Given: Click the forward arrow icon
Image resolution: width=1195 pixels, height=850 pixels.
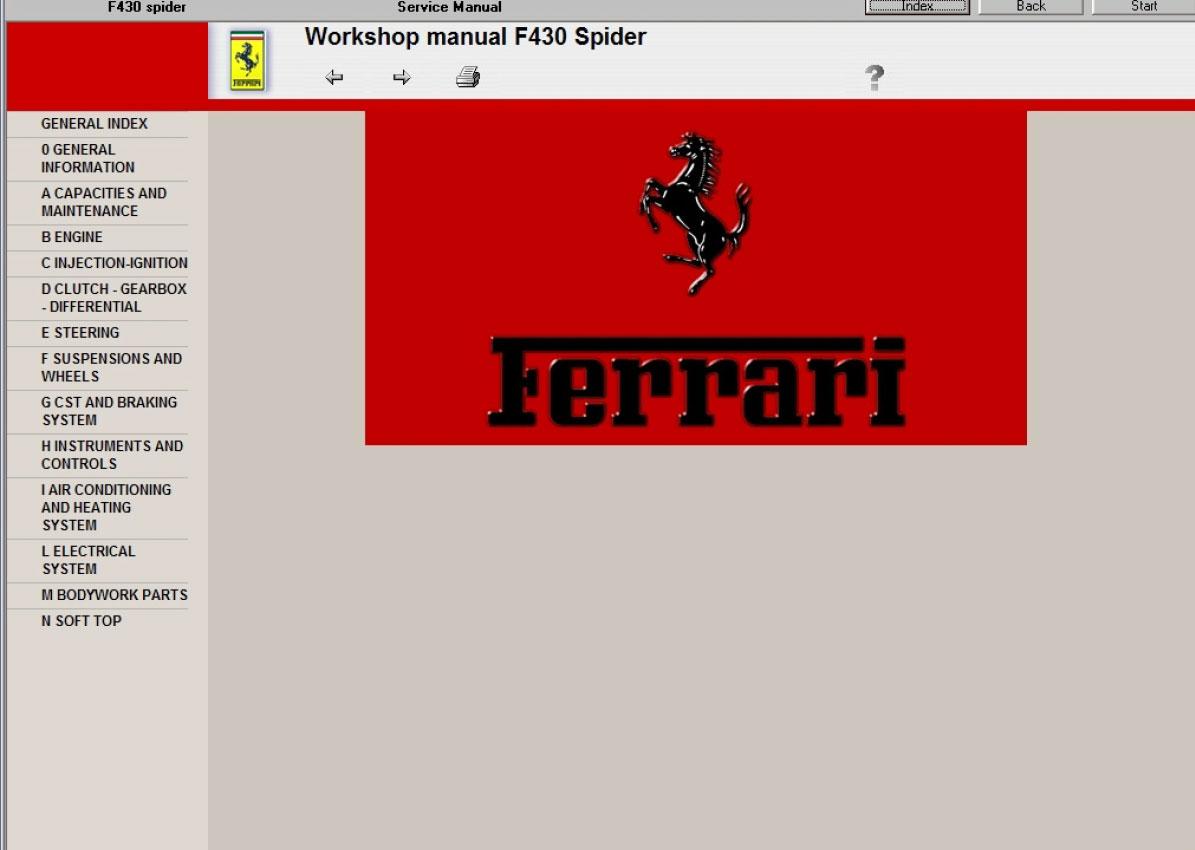Looking at the screenshot, I should tap(402, 78).
